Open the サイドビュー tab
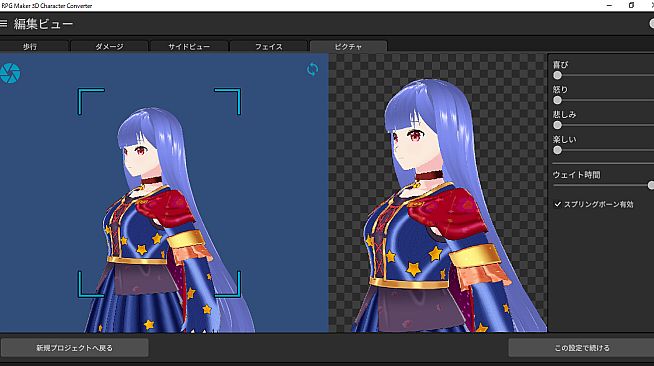The height and width of the screenshot is (366, 654). click(x=189, y=46)
